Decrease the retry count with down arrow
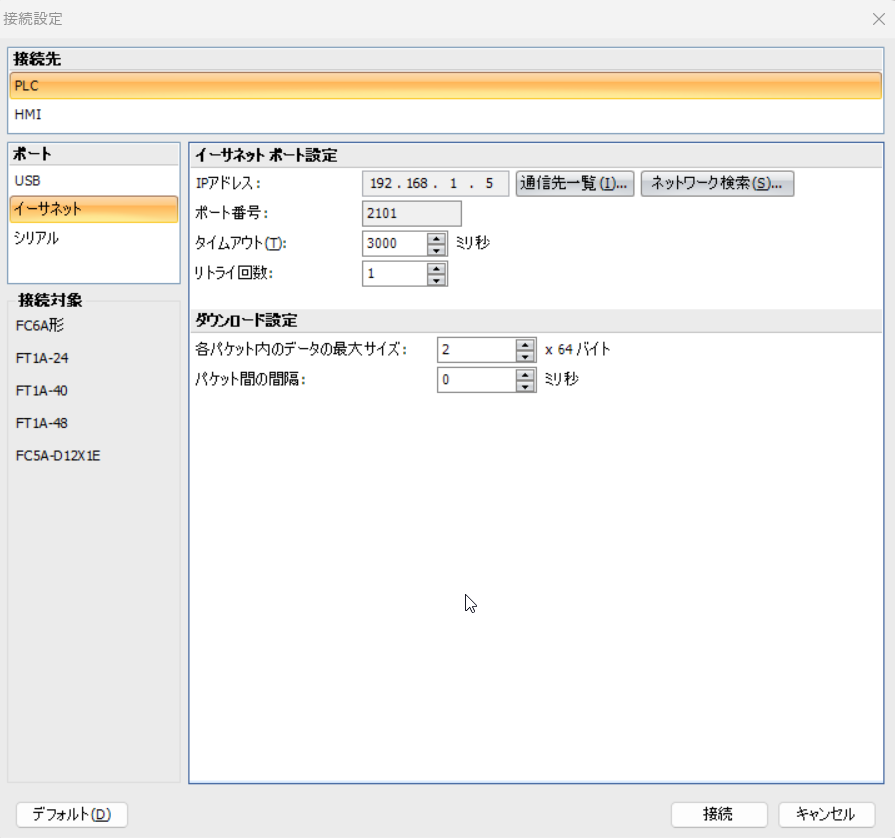 coord(437,280)
